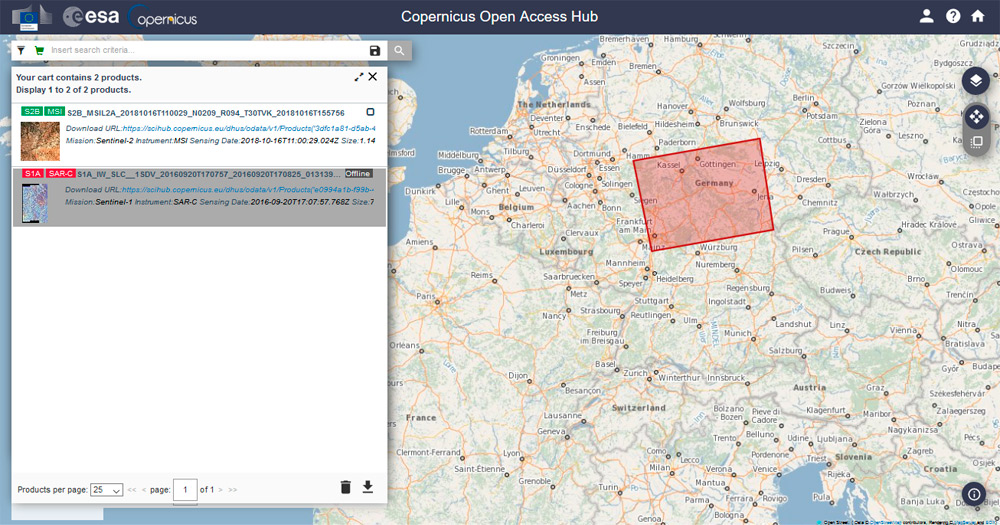The width and height of the screenshot is (1000, 525).
Task: Open the green shopping cart icon
Action: coord(40,50)
